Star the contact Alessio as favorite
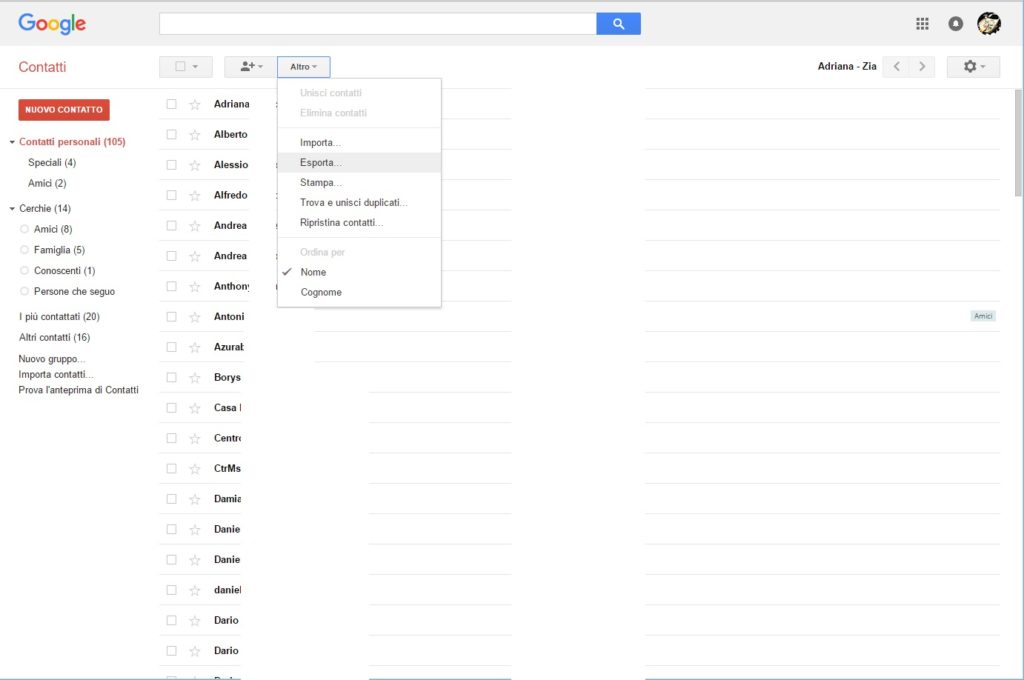Image resolution: width=1024 pixels, height=680 pixels. point(193,165)
